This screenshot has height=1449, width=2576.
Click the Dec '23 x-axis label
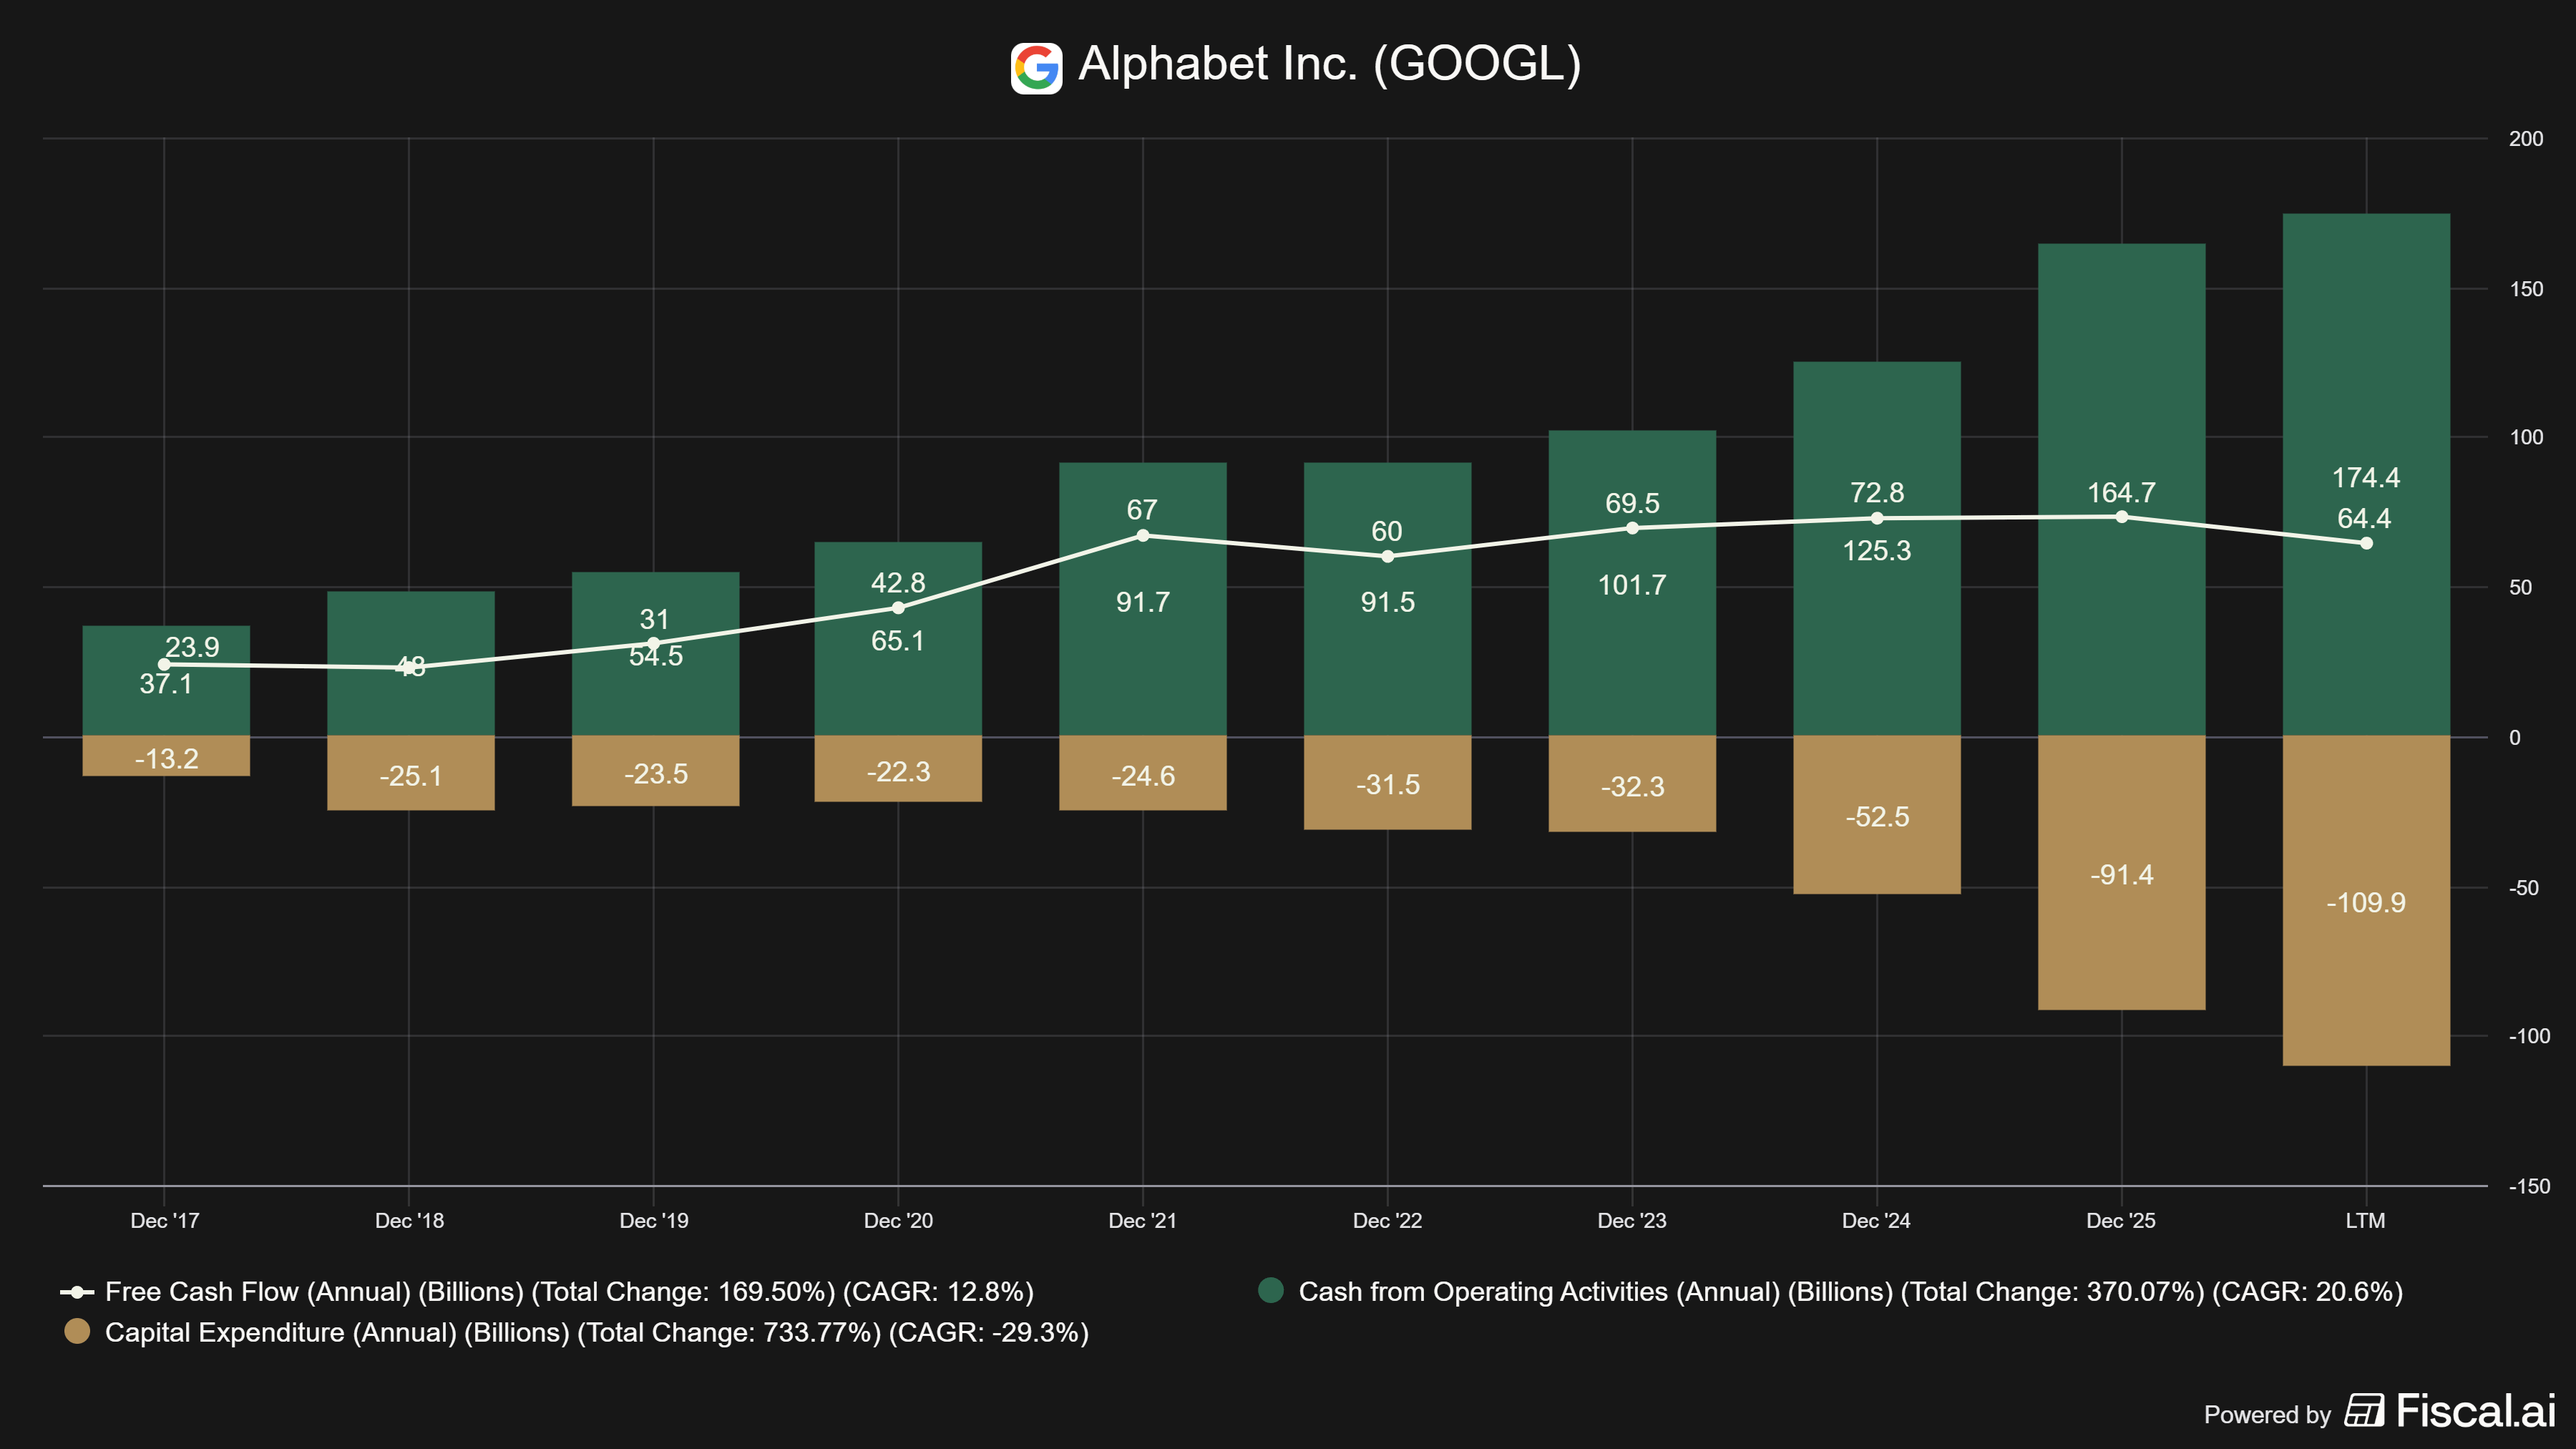click(1632, 1221)
